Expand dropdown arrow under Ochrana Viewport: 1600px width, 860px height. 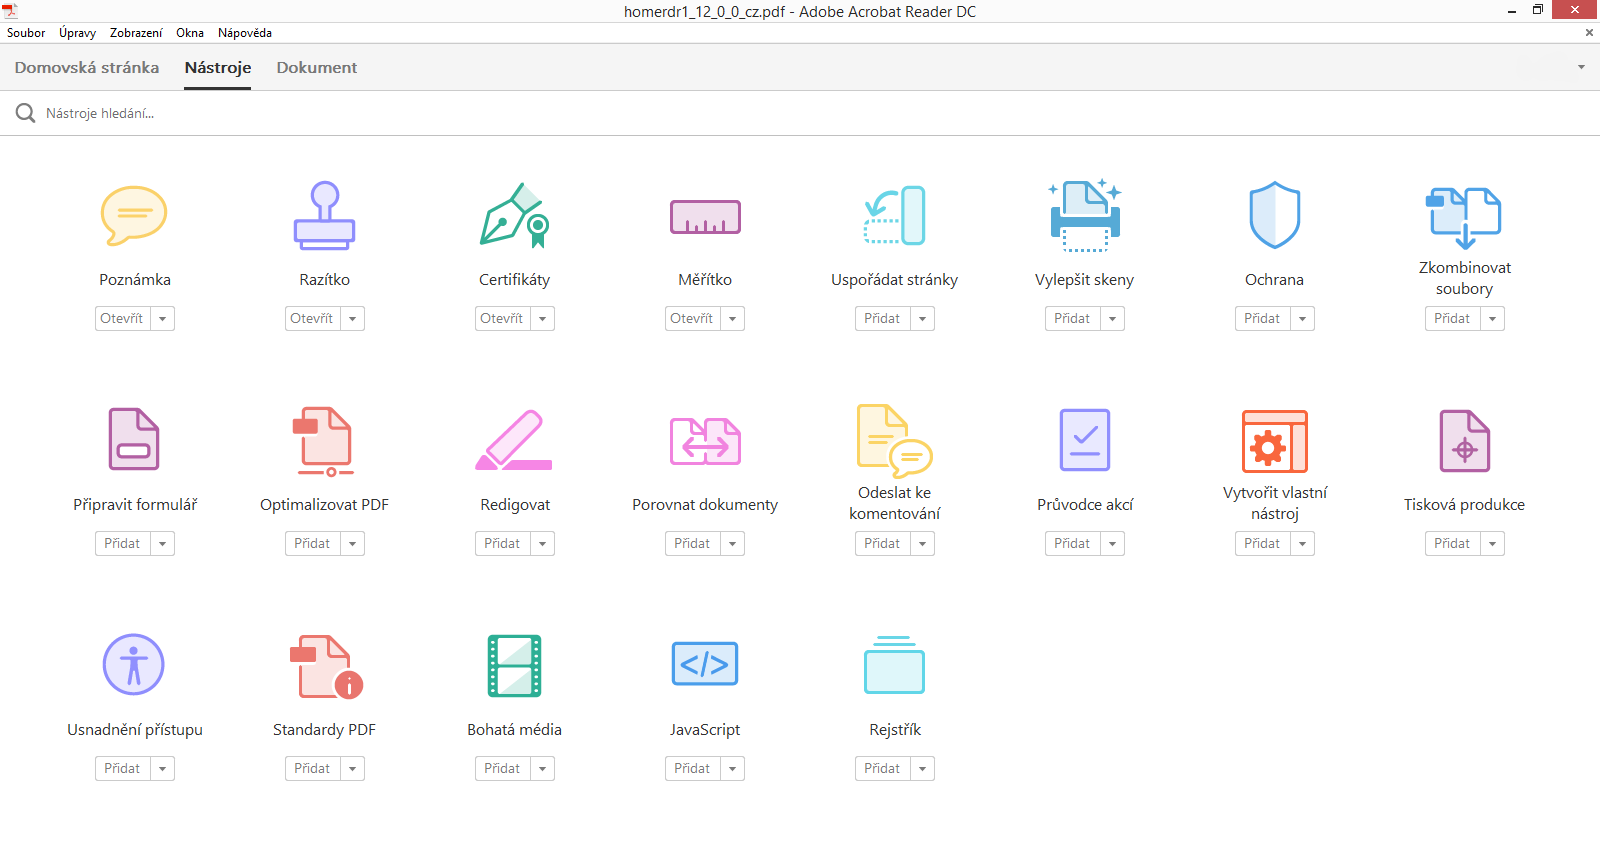pyautogui.click(x=1303, y=318)
